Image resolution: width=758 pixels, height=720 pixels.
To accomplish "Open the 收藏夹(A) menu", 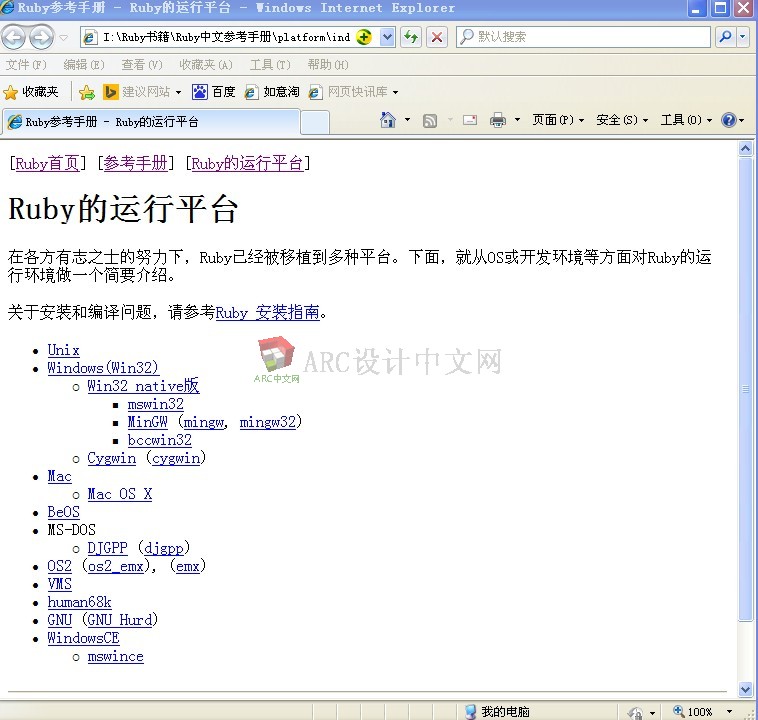I will point(206,64).
